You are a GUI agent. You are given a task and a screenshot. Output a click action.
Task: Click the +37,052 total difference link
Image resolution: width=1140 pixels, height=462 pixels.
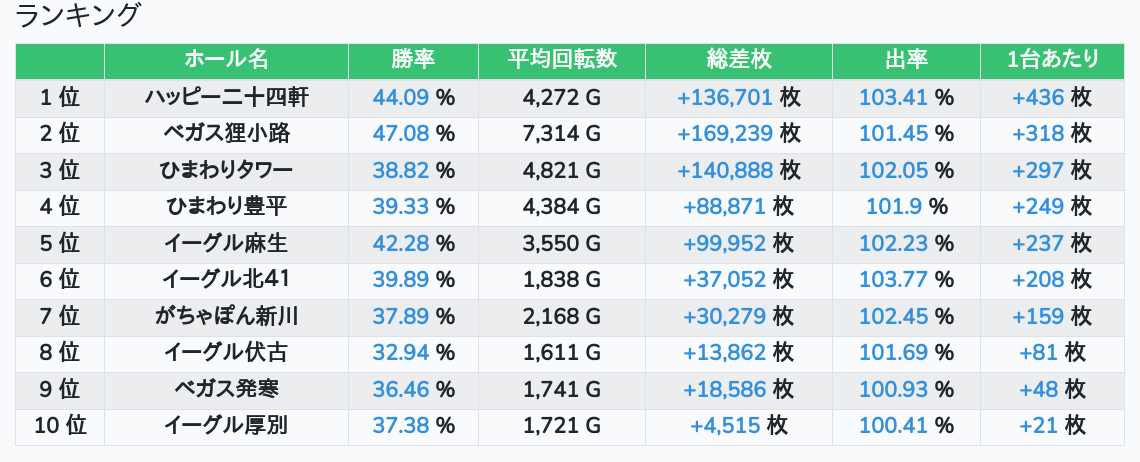tap(725, 280)
